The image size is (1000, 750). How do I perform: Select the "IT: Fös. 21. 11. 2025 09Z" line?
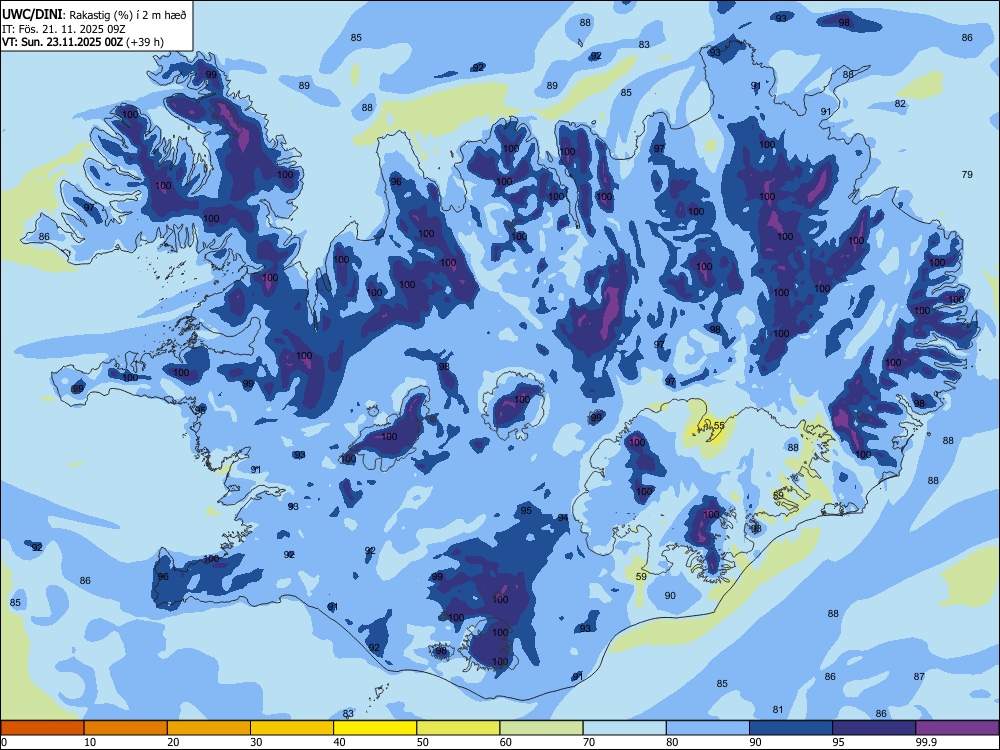point(64,29)
